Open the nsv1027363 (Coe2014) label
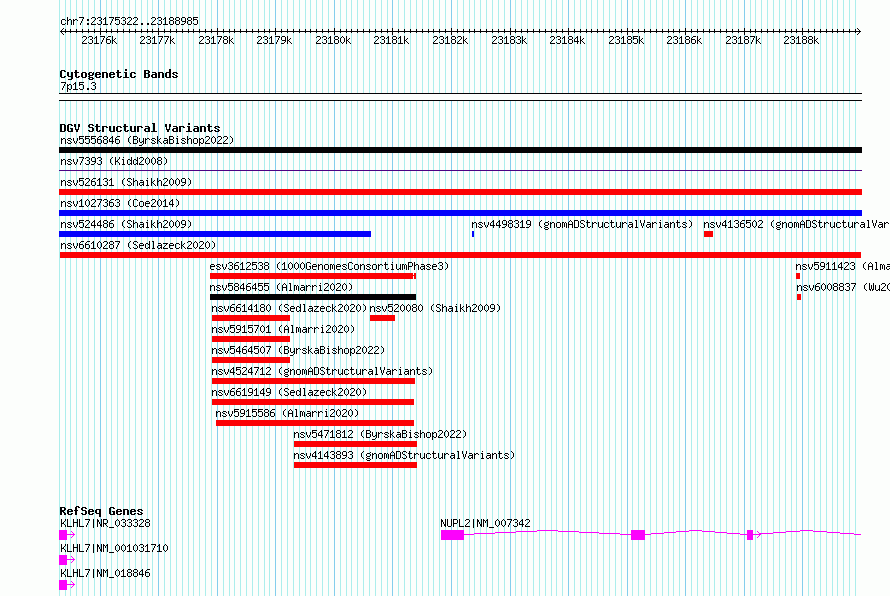Screen dimensions: 890x596 click(120, 203)
